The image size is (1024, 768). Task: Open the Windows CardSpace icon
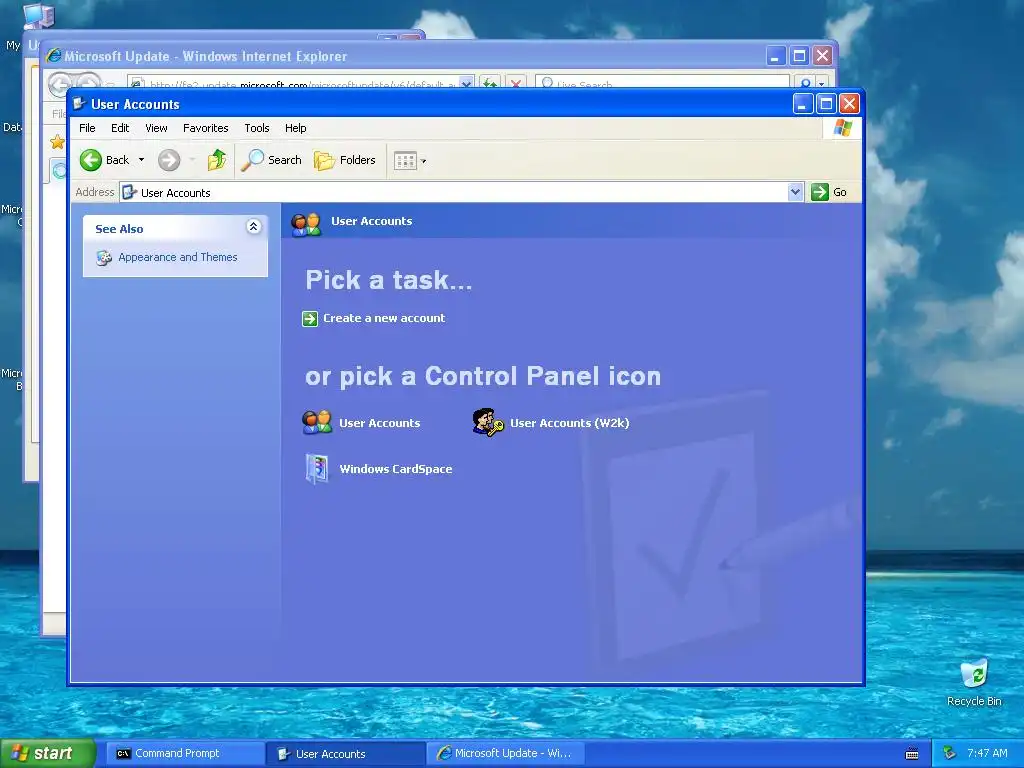(317, 469)
